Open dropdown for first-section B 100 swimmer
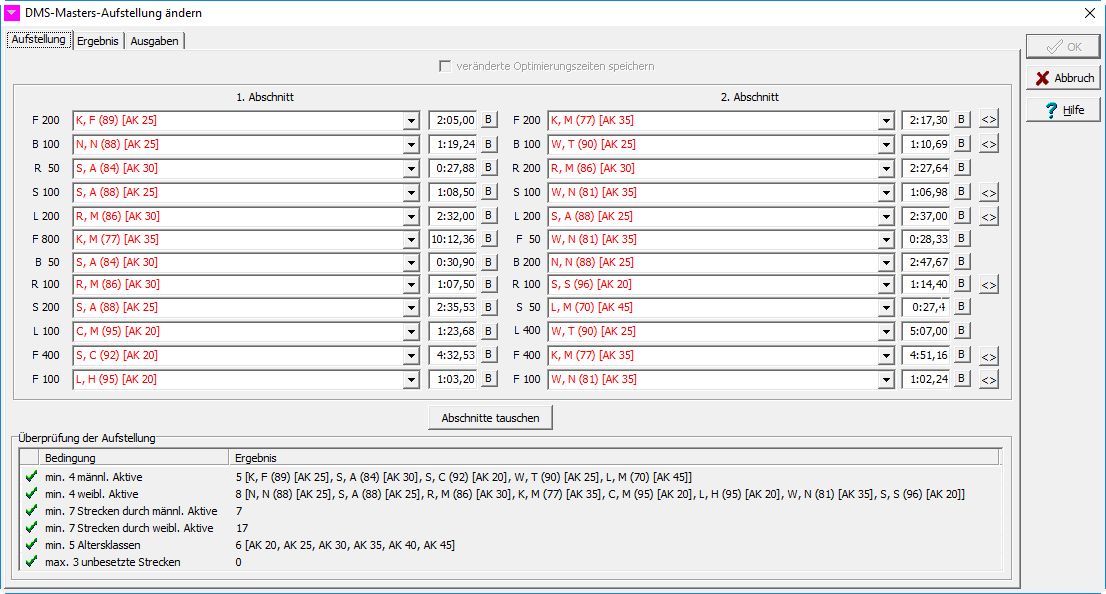 coord(411,144)
